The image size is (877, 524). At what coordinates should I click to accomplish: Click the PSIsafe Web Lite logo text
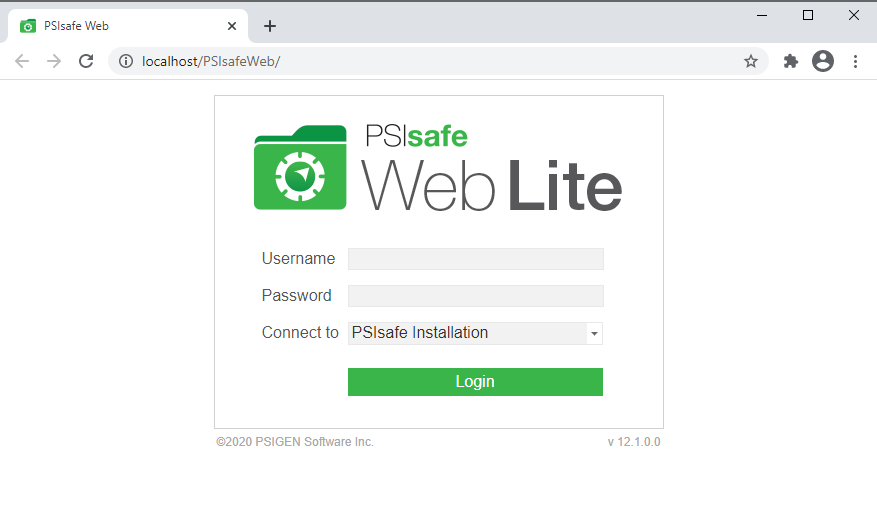[x=491, y=168]
